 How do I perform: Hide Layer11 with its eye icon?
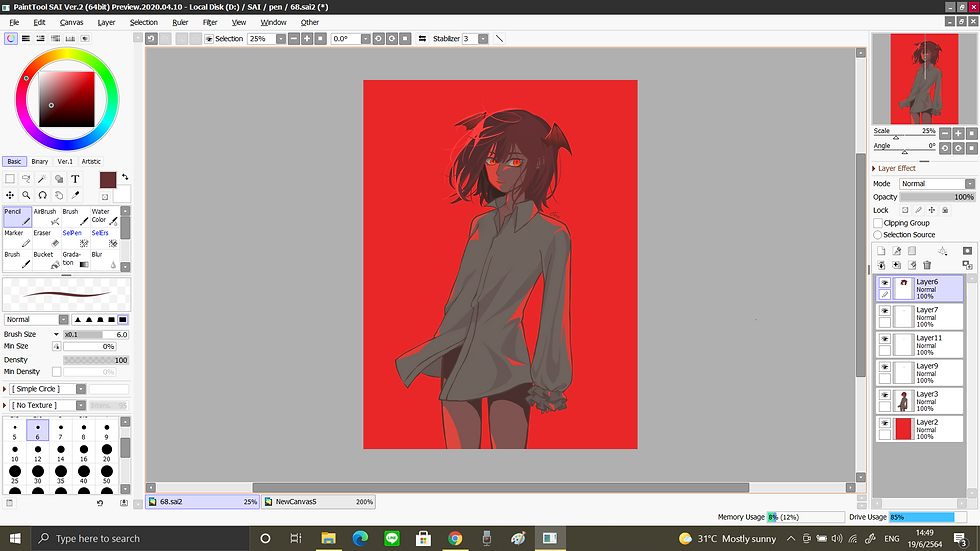(x=884, y=339)
